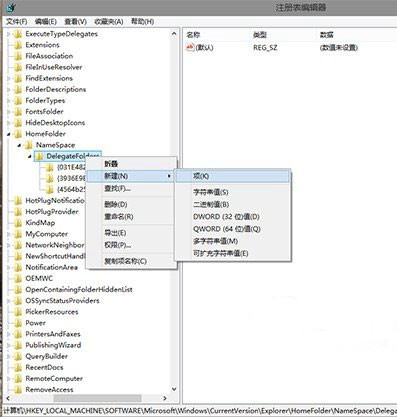Screen dimensions: 397x417
Task: Select 权限(P)... in the context menu
Action: point(131,245)
